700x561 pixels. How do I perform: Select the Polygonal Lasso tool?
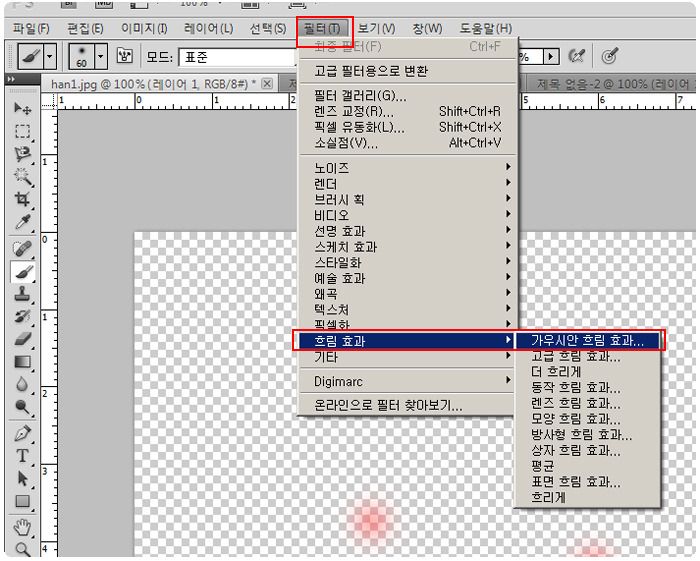(x=22, y=154)
